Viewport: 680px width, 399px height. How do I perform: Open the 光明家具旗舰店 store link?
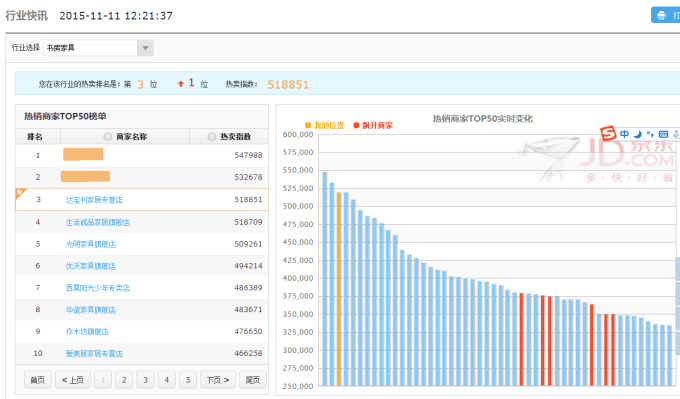[91, 244]
